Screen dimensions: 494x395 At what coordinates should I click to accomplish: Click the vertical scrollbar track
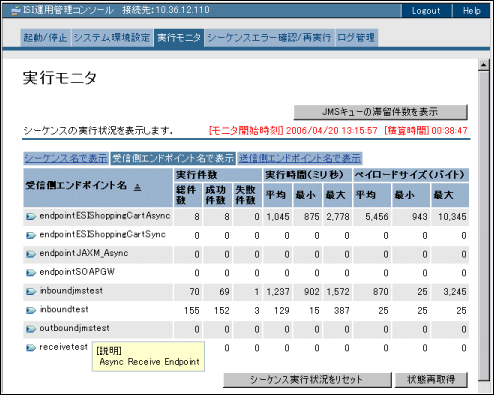pyautogui.click(x=483, y=225)
